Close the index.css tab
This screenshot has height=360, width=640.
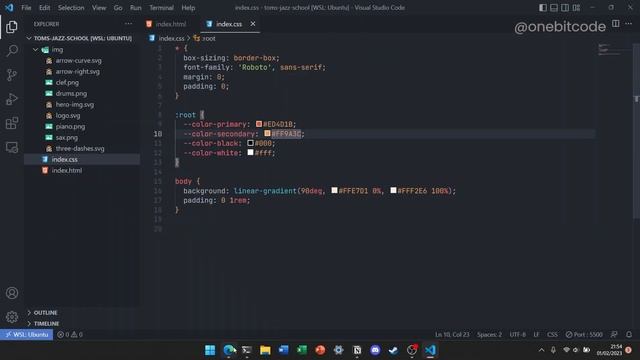point(253,24)
